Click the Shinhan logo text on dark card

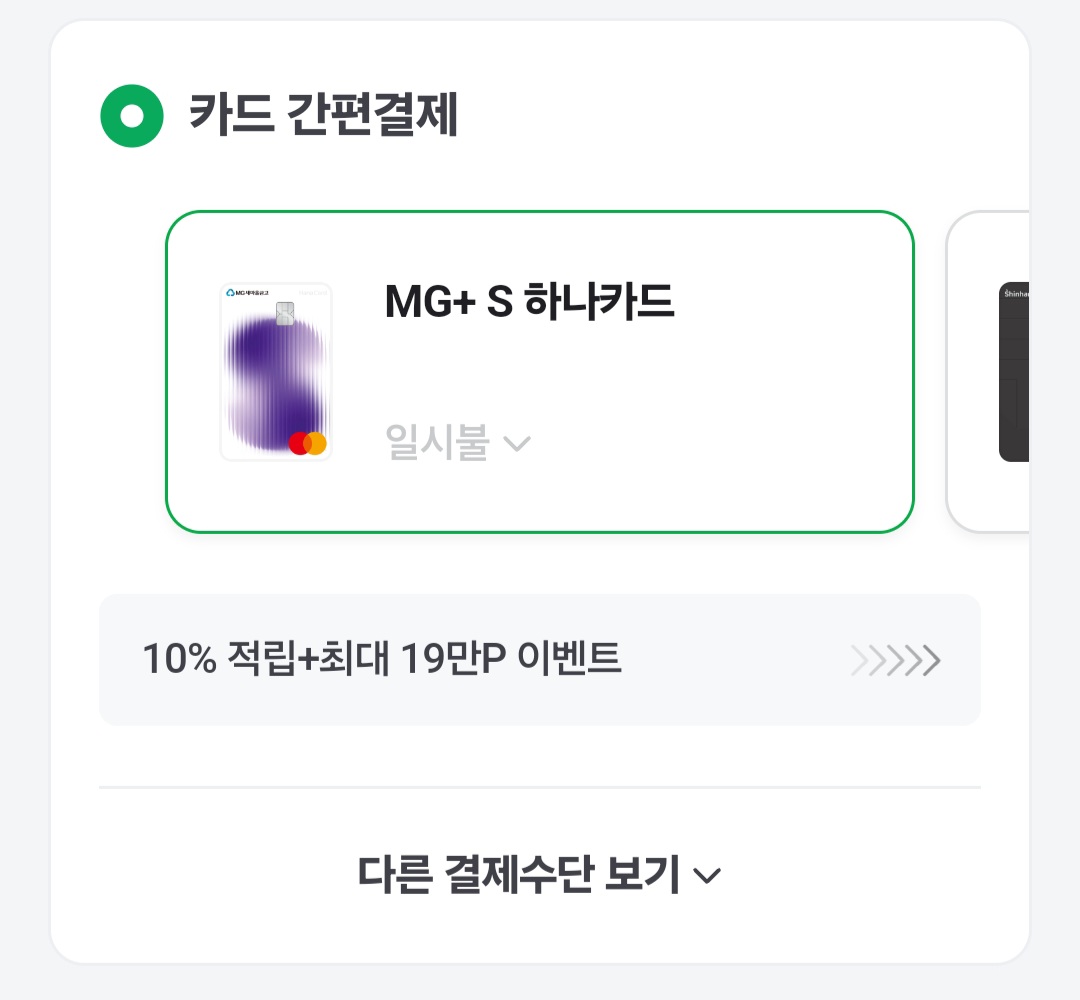click(1015, 293)
